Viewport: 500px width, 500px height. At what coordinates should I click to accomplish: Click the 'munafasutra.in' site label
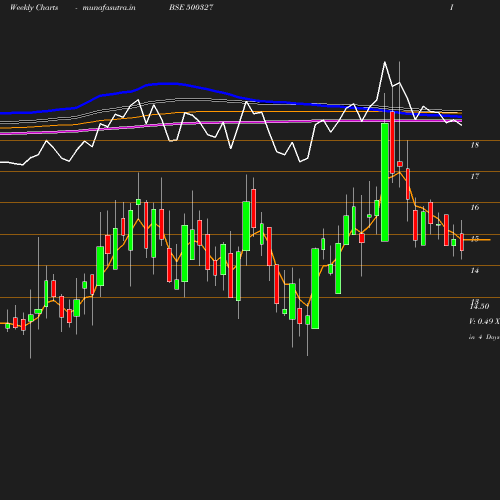tap(109, 7)
